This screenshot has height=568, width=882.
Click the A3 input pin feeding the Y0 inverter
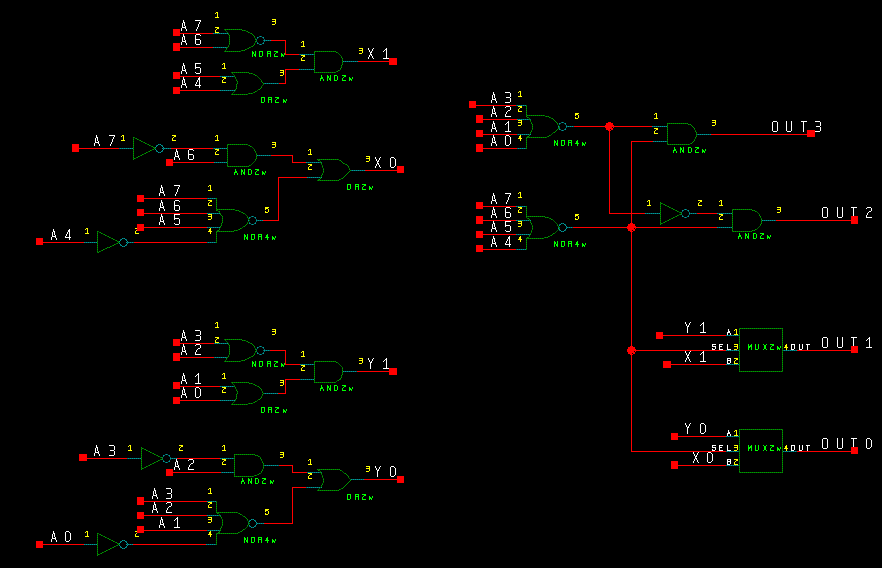pos(83,457)
